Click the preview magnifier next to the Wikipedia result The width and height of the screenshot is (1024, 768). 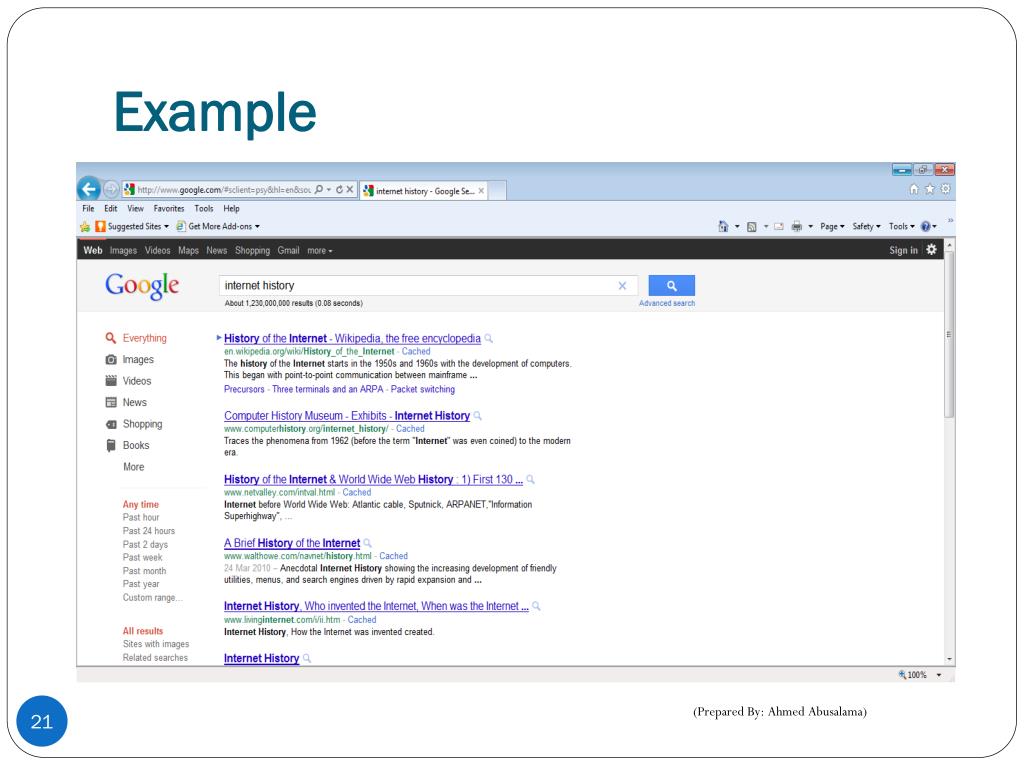[x=488, y=338]
